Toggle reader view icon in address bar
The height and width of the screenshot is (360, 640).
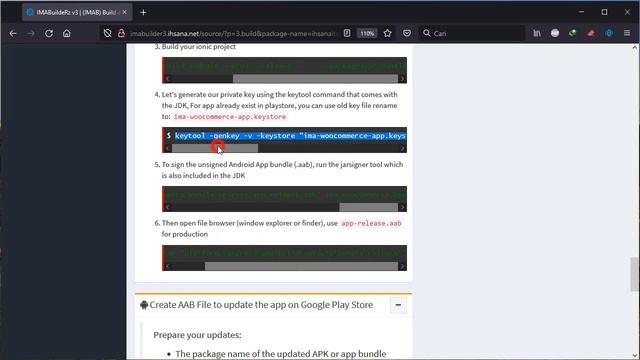pyautogui.click(x=347, y=33)
